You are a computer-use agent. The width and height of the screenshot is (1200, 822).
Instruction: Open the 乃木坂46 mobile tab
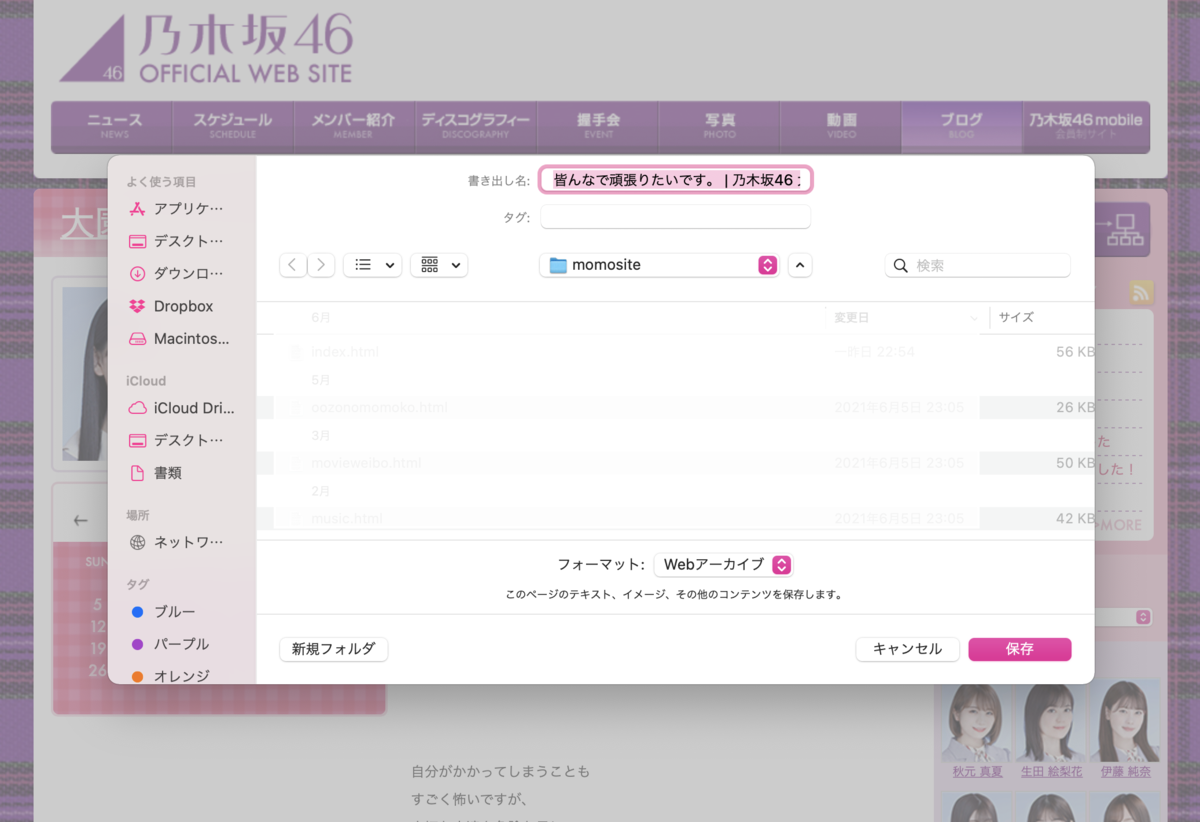coord(1085,125)
